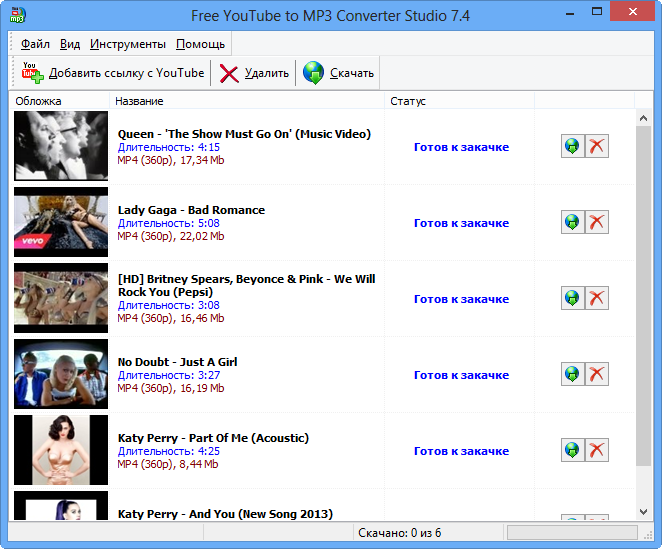Click the list scroll down arrow
The height and width of the screenshot is (549, 662).
tap(643, 512)
